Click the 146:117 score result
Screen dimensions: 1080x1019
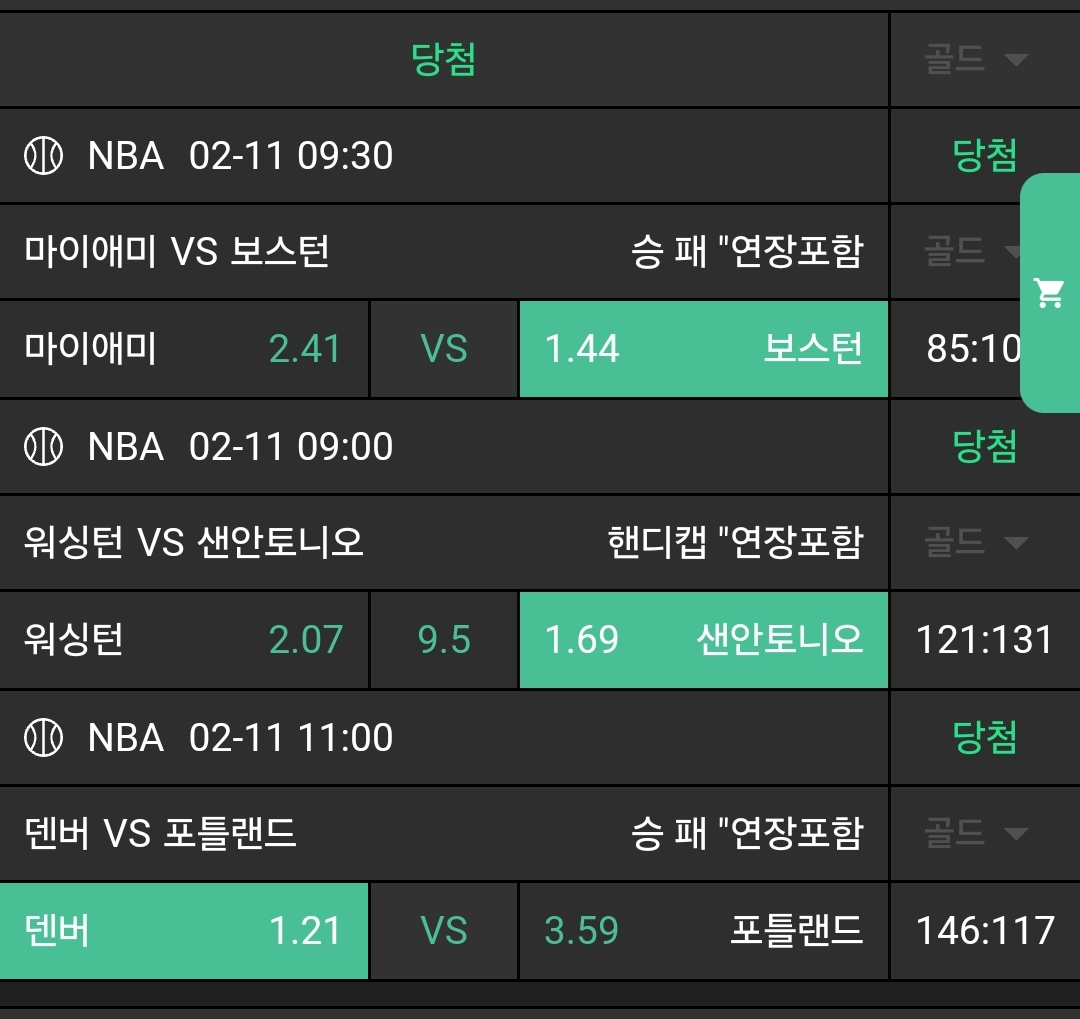pyautogui.click(x=985, y=931)
